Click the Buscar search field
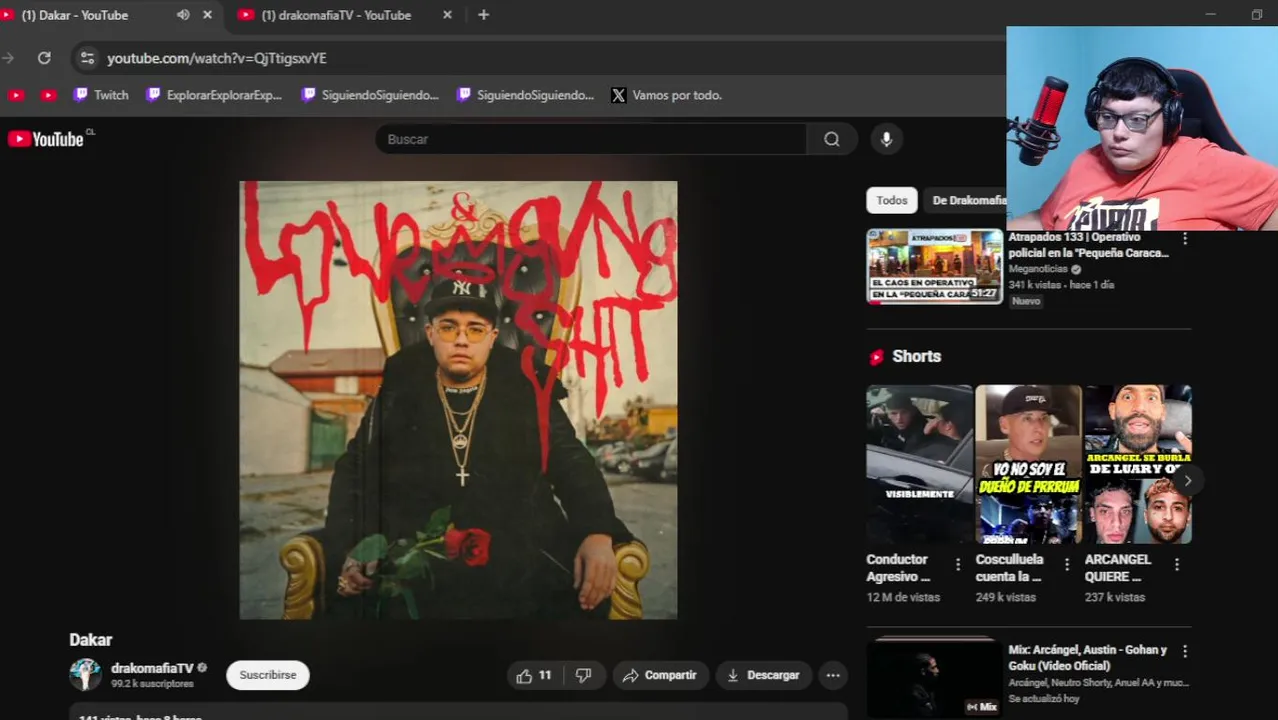Viewport: 1278px width, 720px height. tap(590, 139)
